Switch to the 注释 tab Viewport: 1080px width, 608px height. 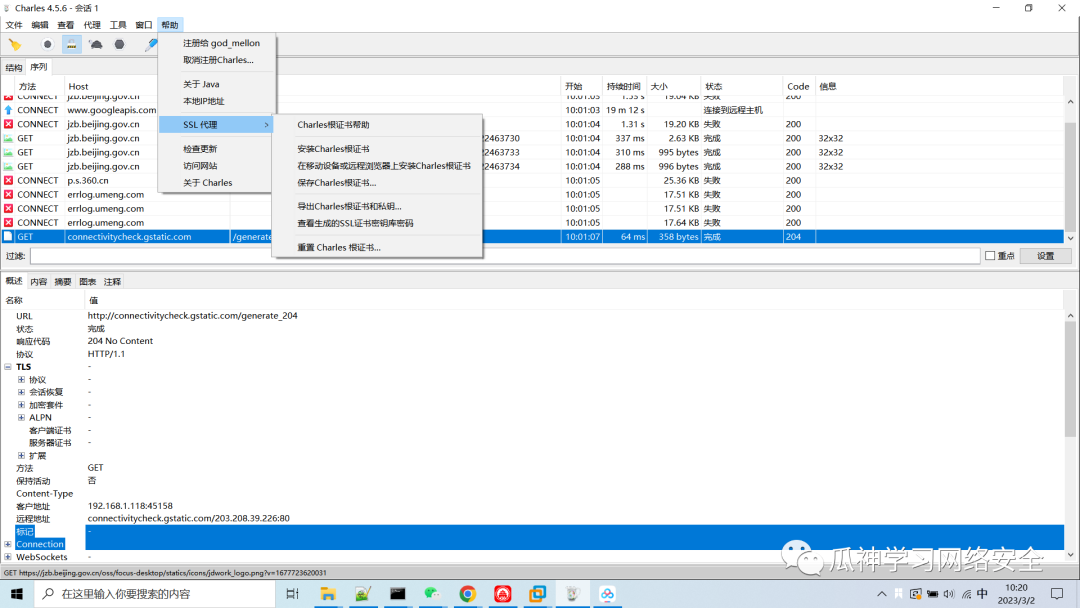(x=112, y=282)
